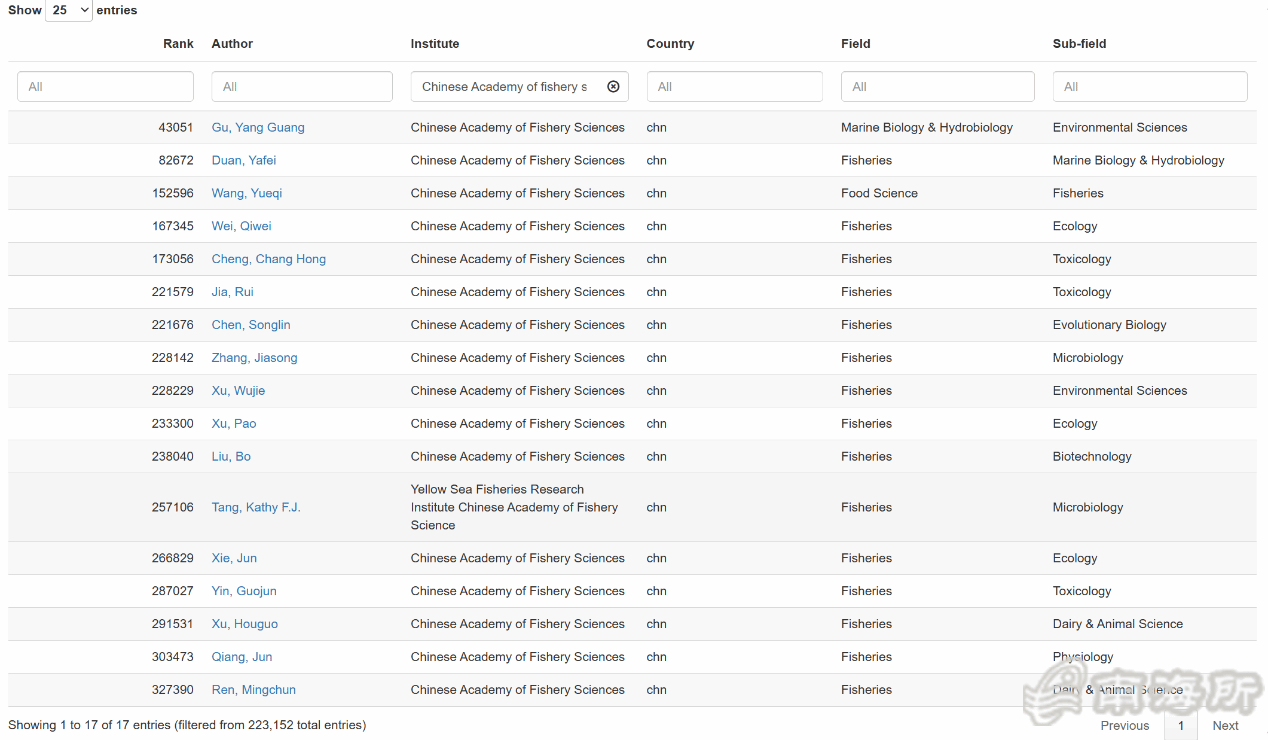Open author link Tang, Kathy F.J.
The width and height of the screenshot is (1268, 740).
[256, 508]
